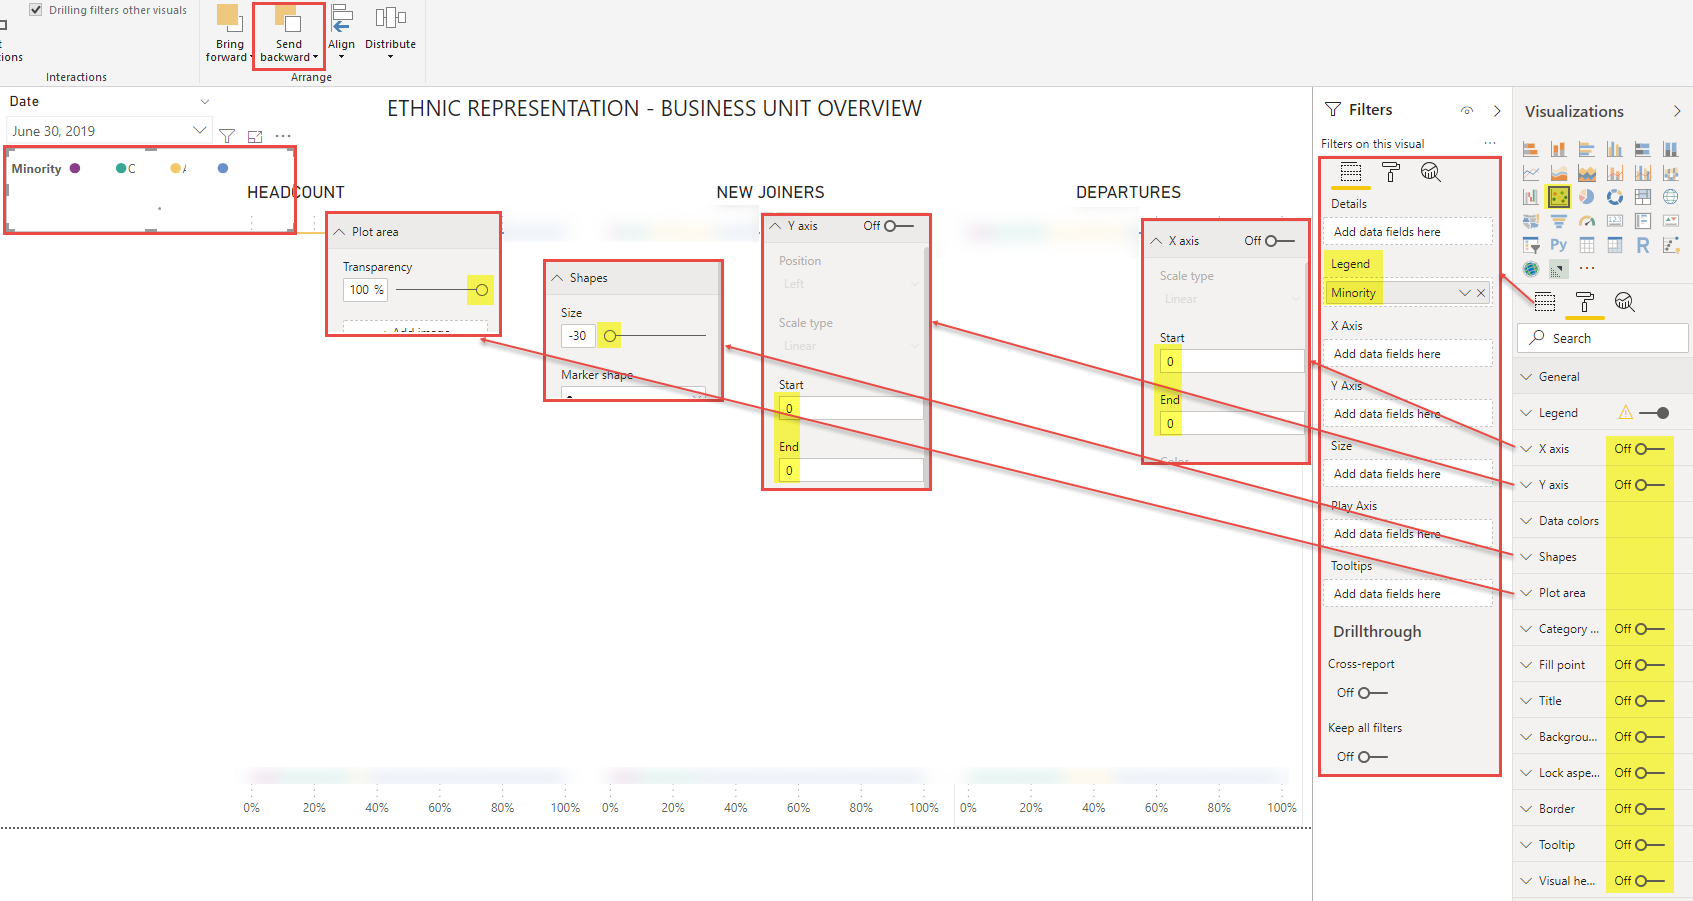This screenshot has width=1693, height=901.
Task: Toggle the Title switch
Action: [1649, 701]
